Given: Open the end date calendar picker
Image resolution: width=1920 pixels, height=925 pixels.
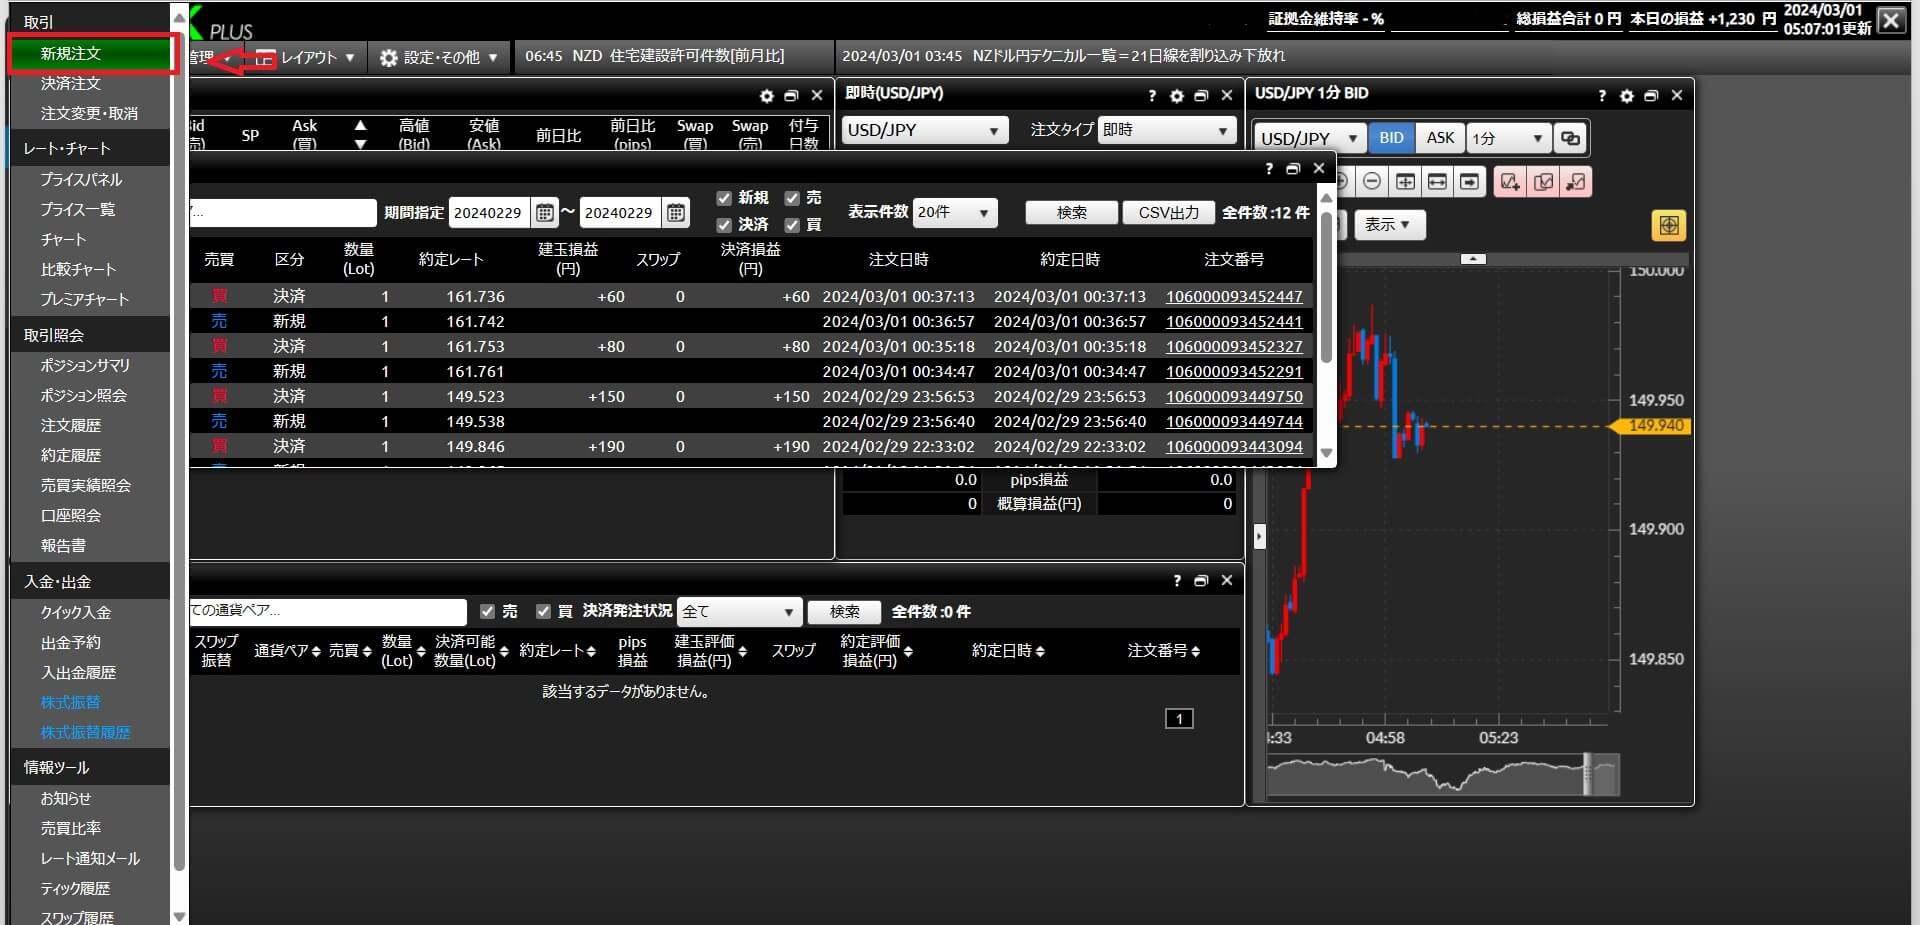Looking at the screenshot, I should pos(676,212).
